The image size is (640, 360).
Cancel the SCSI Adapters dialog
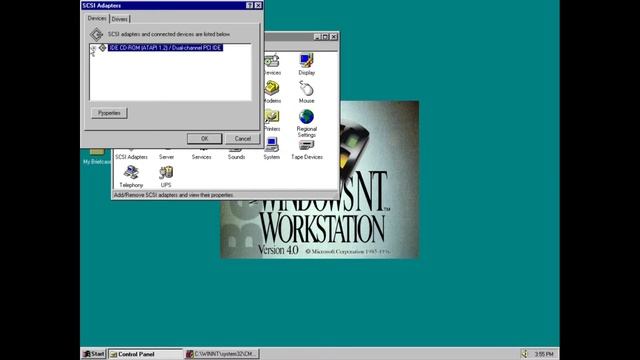242,139
